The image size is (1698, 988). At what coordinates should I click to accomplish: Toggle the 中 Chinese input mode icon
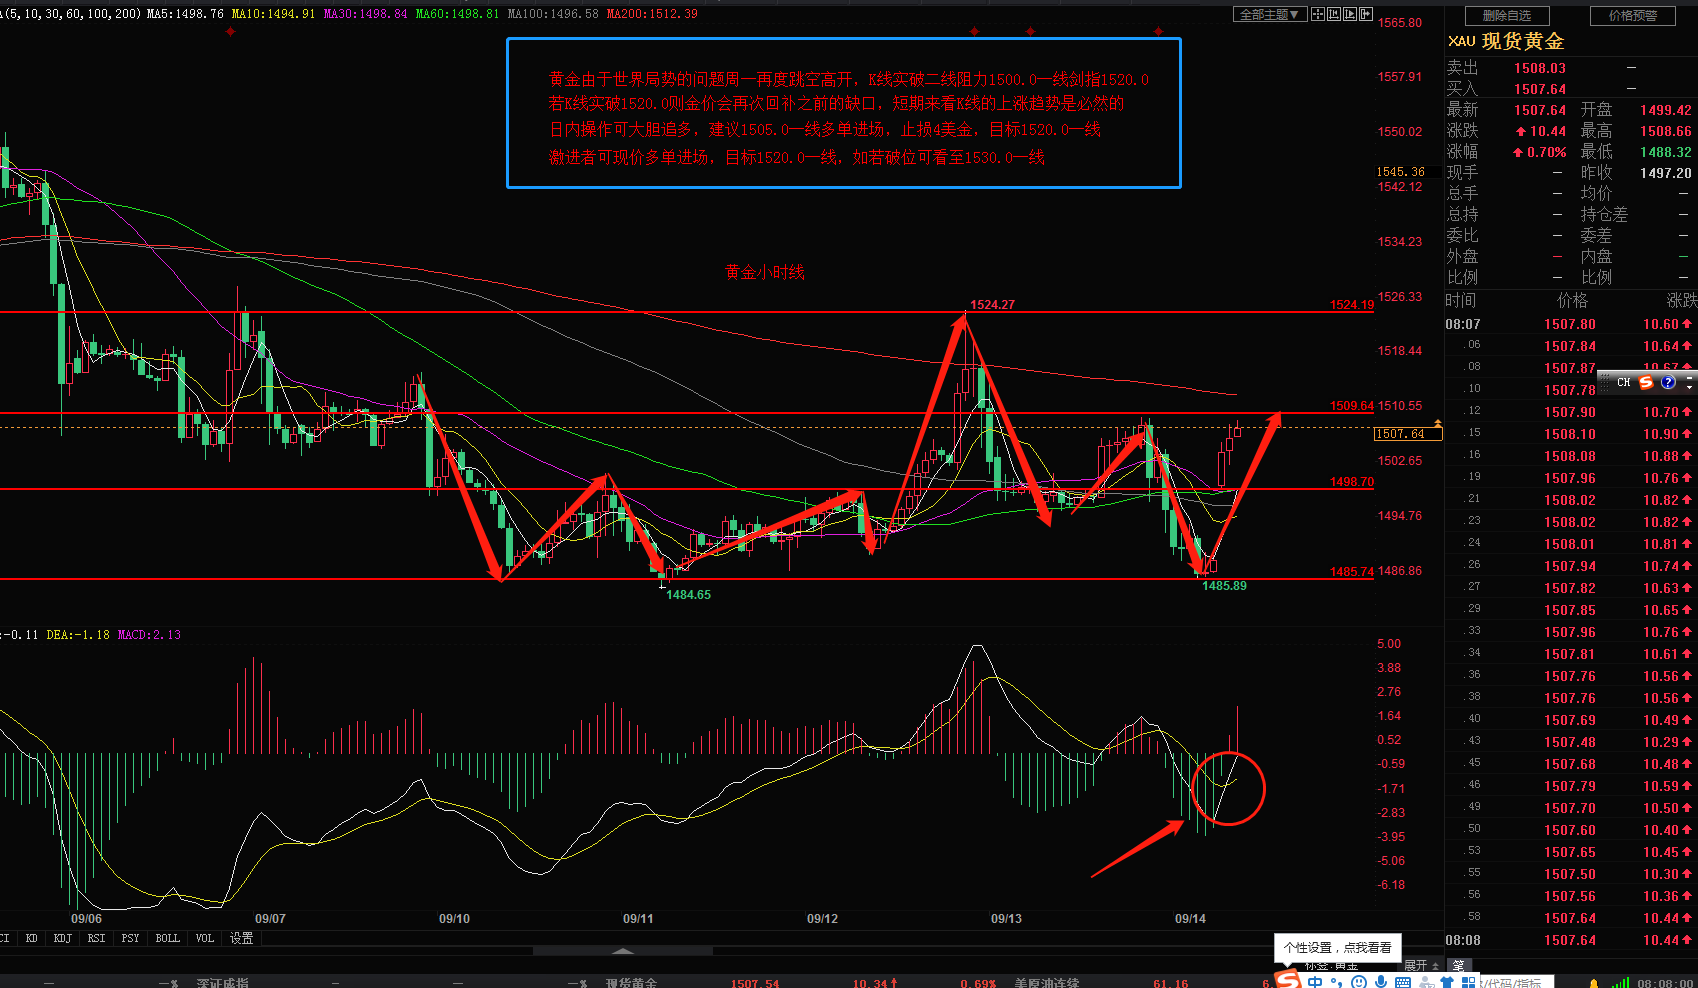pyautogui.click(x=1314, y=982)
